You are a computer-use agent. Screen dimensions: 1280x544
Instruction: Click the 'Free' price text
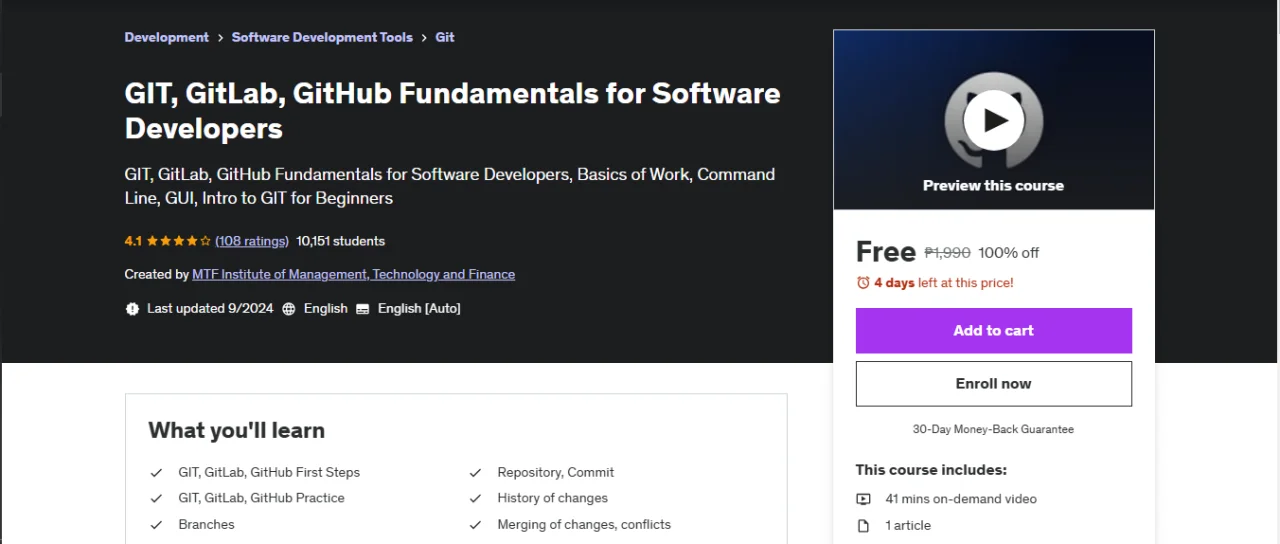[886, 252]
